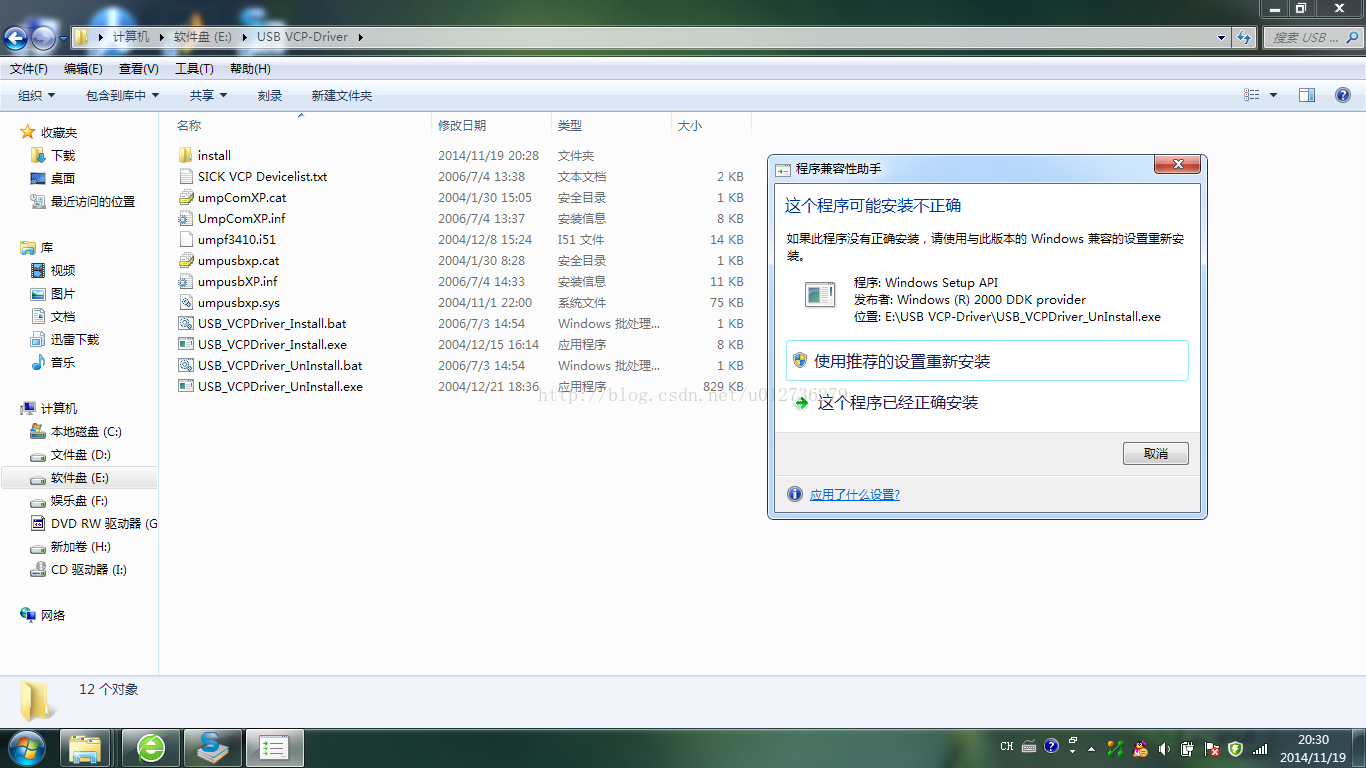Viewport: 1366px width, 768px height.
Task: Select 新加卷 (H:) drive
Action: (81, 546)
